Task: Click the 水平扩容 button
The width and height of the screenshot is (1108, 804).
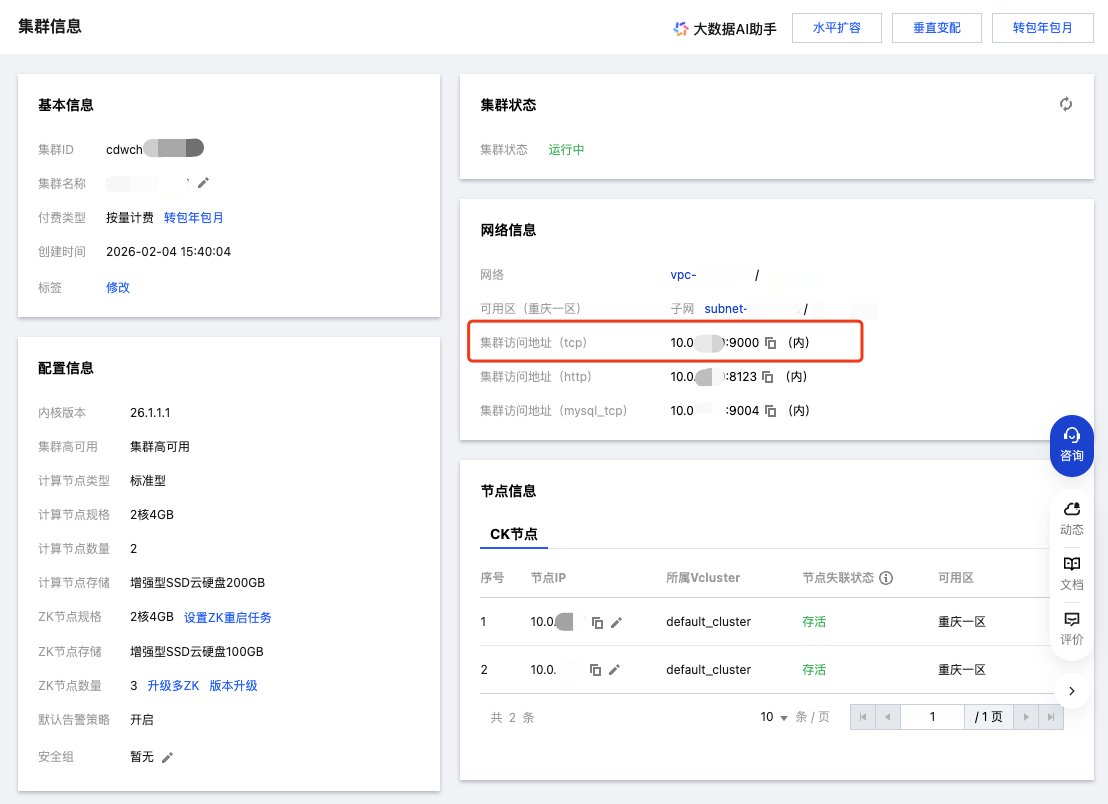Action: [837, 28]
